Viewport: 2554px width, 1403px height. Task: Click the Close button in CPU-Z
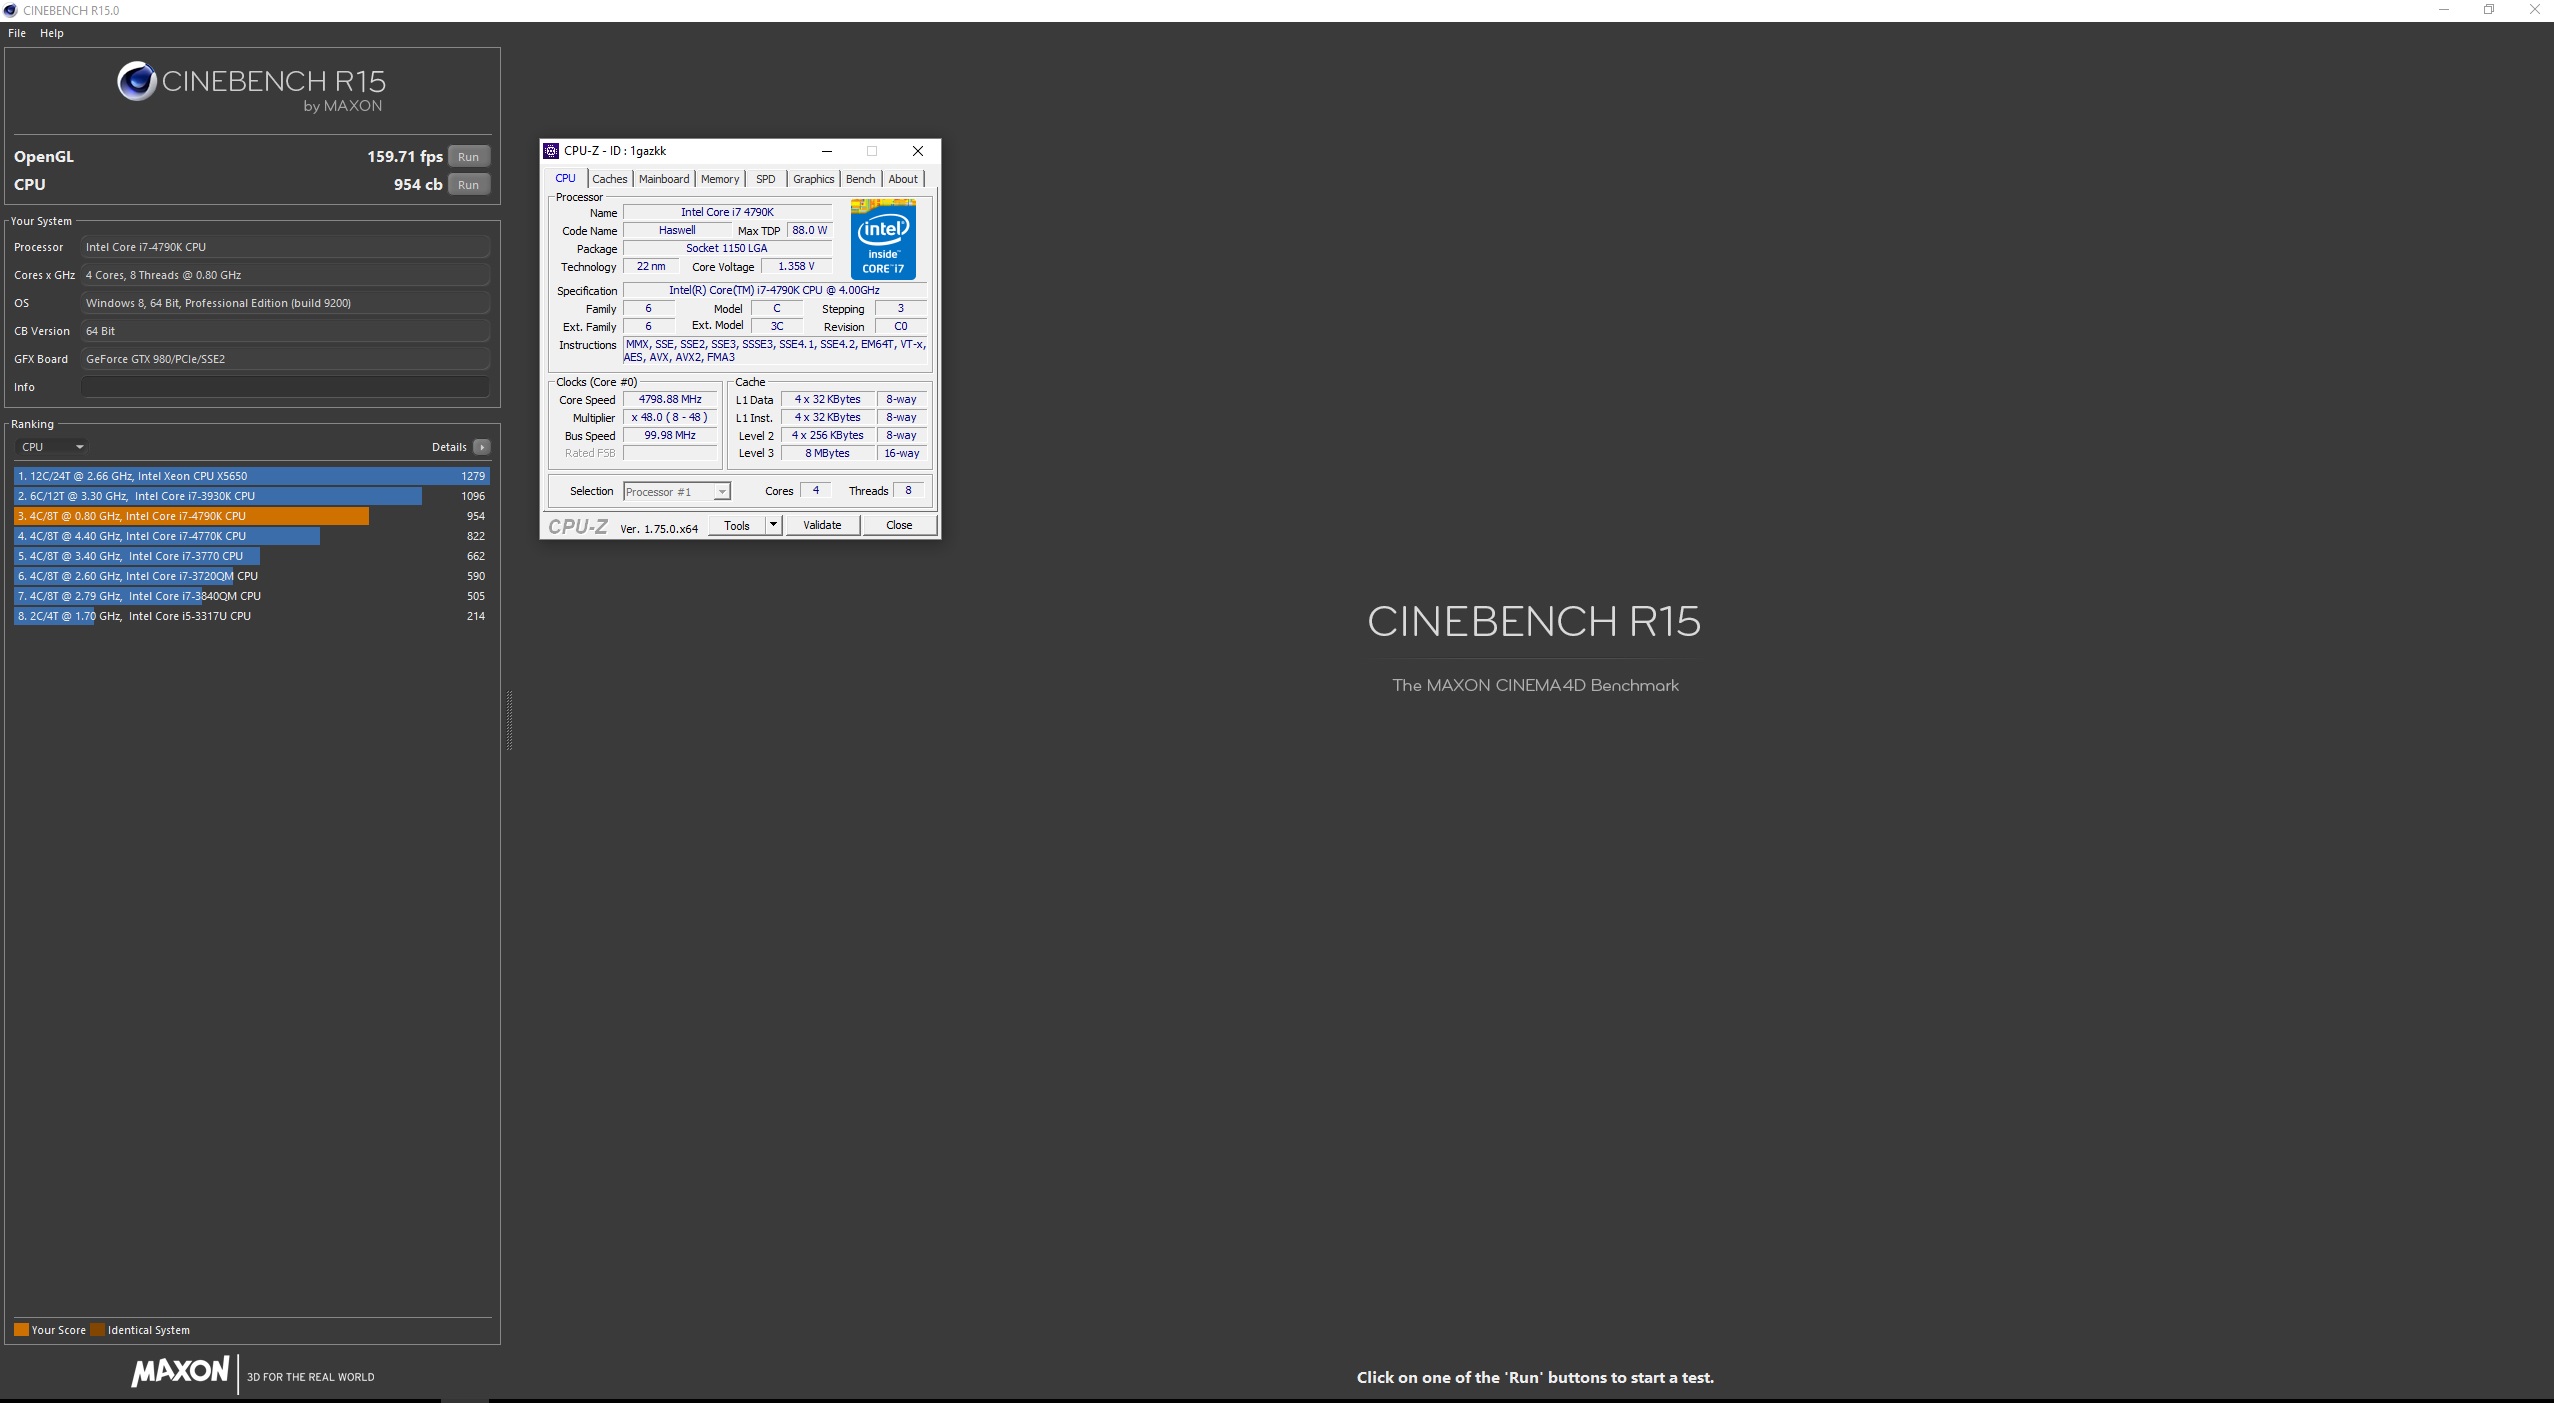(899, 525)
